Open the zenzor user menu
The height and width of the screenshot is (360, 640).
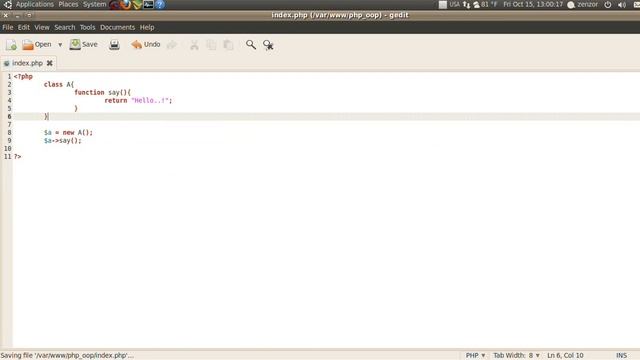(x=582, y=4)
